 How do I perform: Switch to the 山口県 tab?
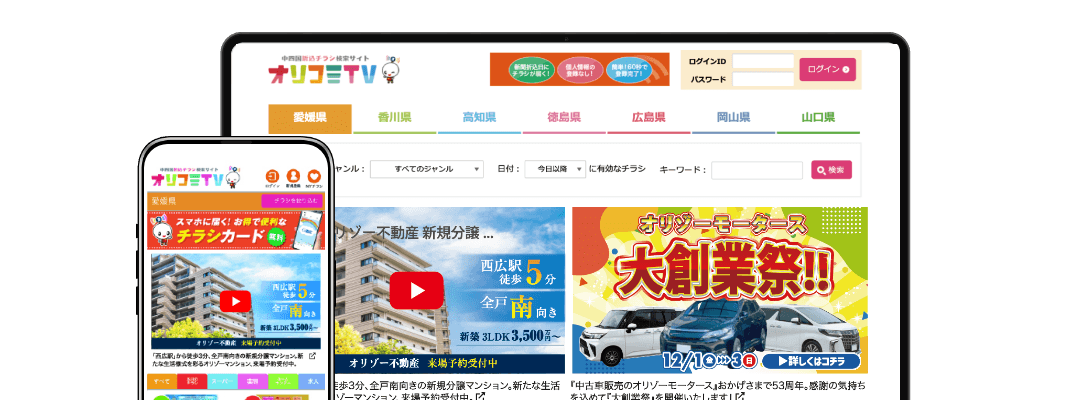[818, 118]
